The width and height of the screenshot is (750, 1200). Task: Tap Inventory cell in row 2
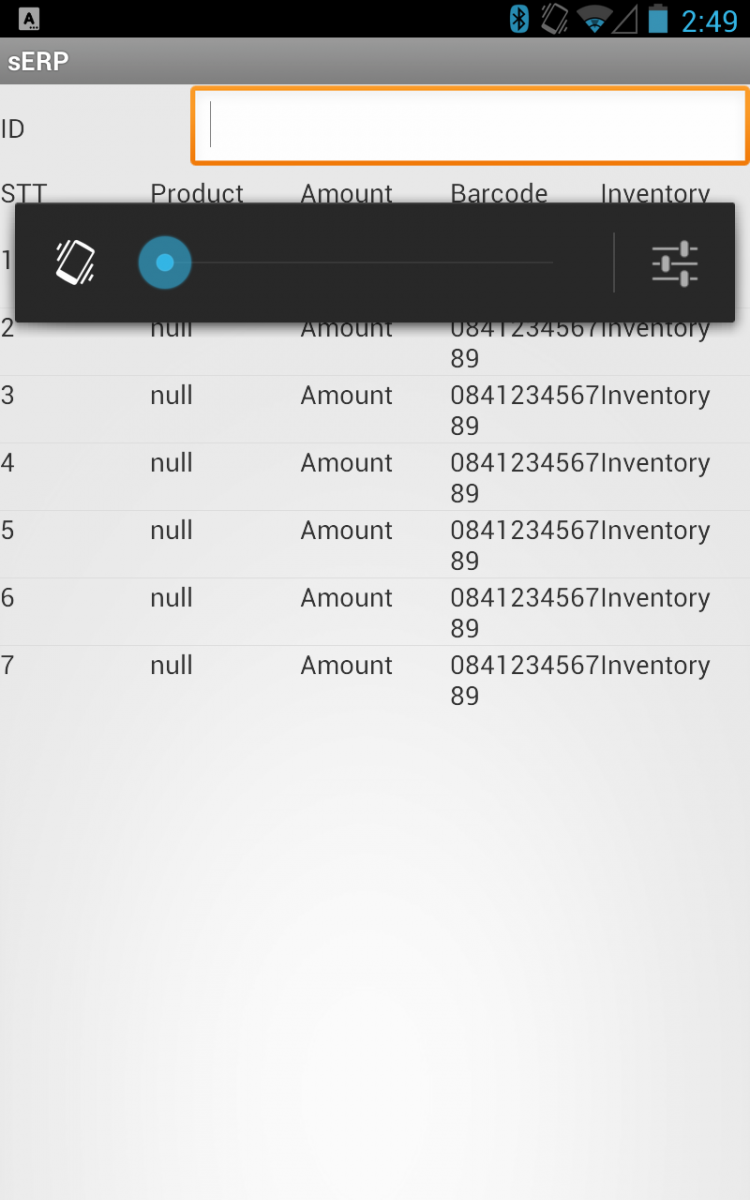[655, 329]
